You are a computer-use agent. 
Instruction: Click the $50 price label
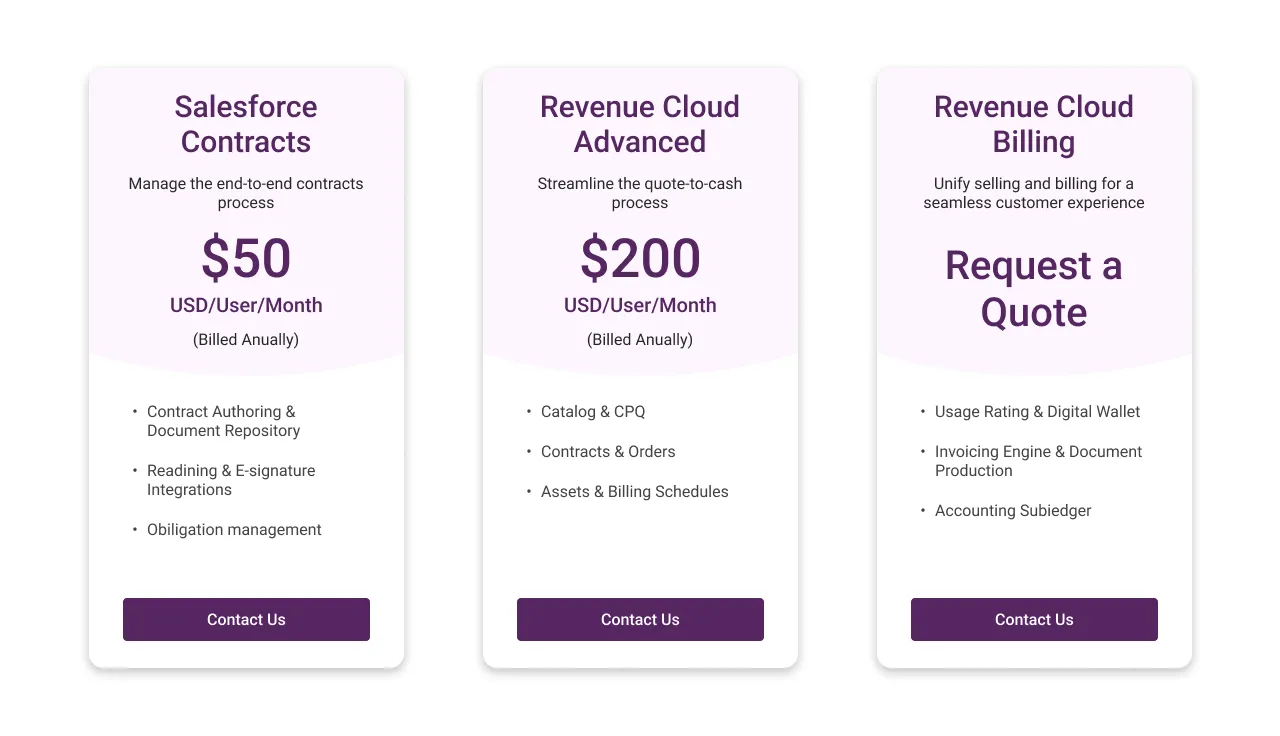(246, 259)
